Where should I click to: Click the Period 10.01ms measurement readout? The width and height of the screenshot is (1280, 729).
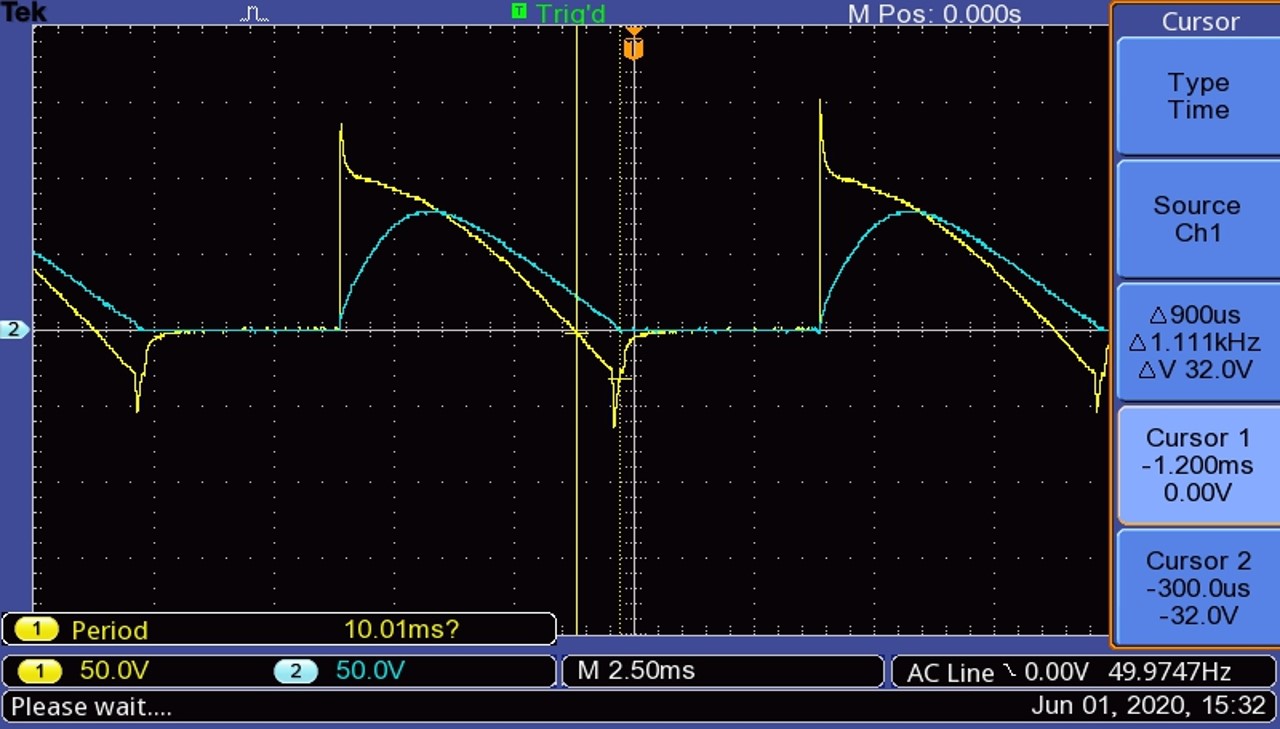[x=278, y=630]
